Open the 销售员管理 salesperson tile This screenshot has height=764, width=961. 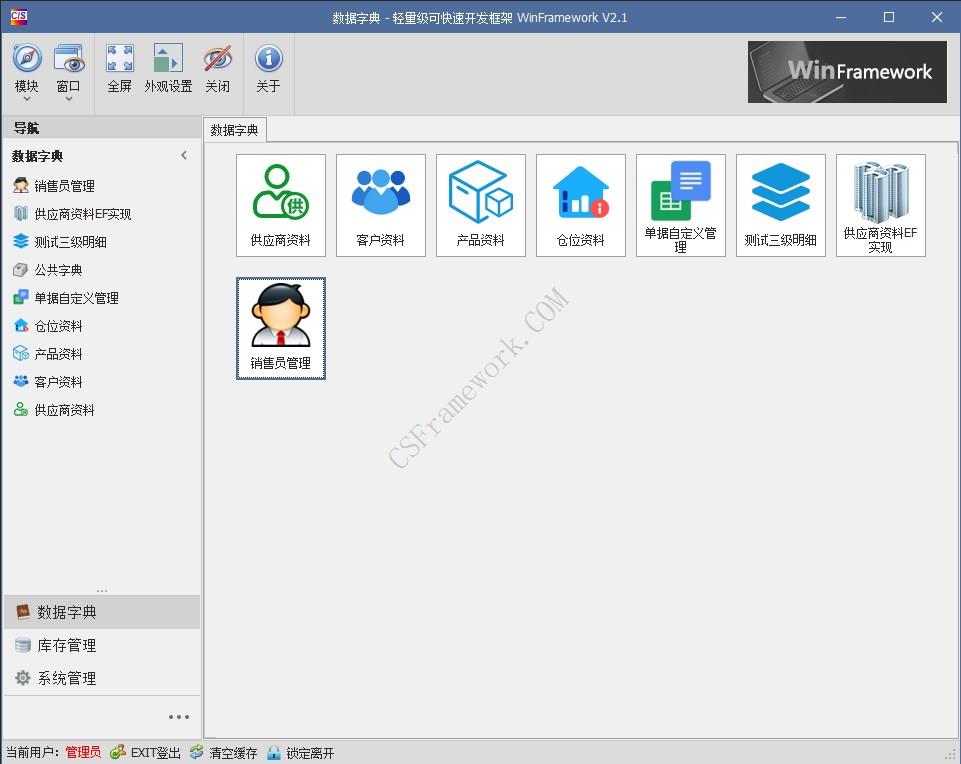point(280,328)
